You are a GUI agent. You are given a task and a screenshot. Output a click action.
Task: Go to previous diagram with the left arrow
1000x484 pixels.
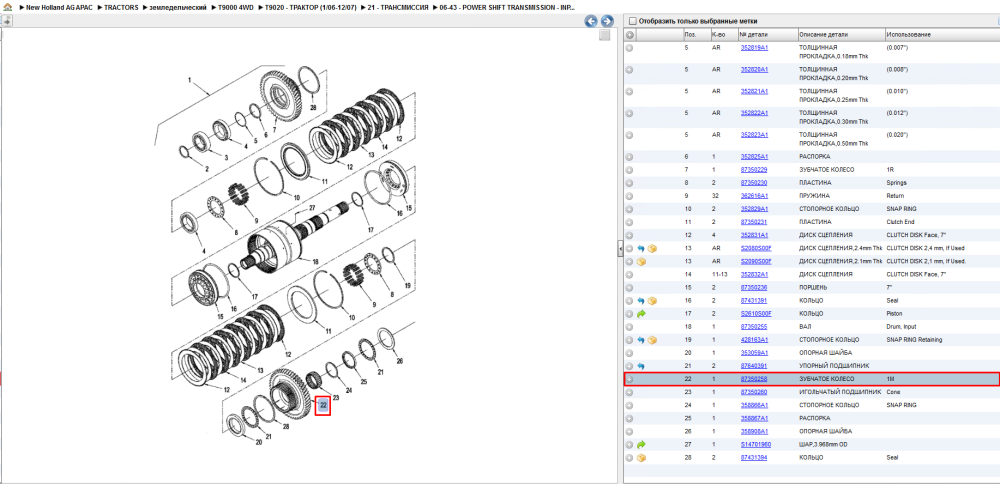coord(591,21)
